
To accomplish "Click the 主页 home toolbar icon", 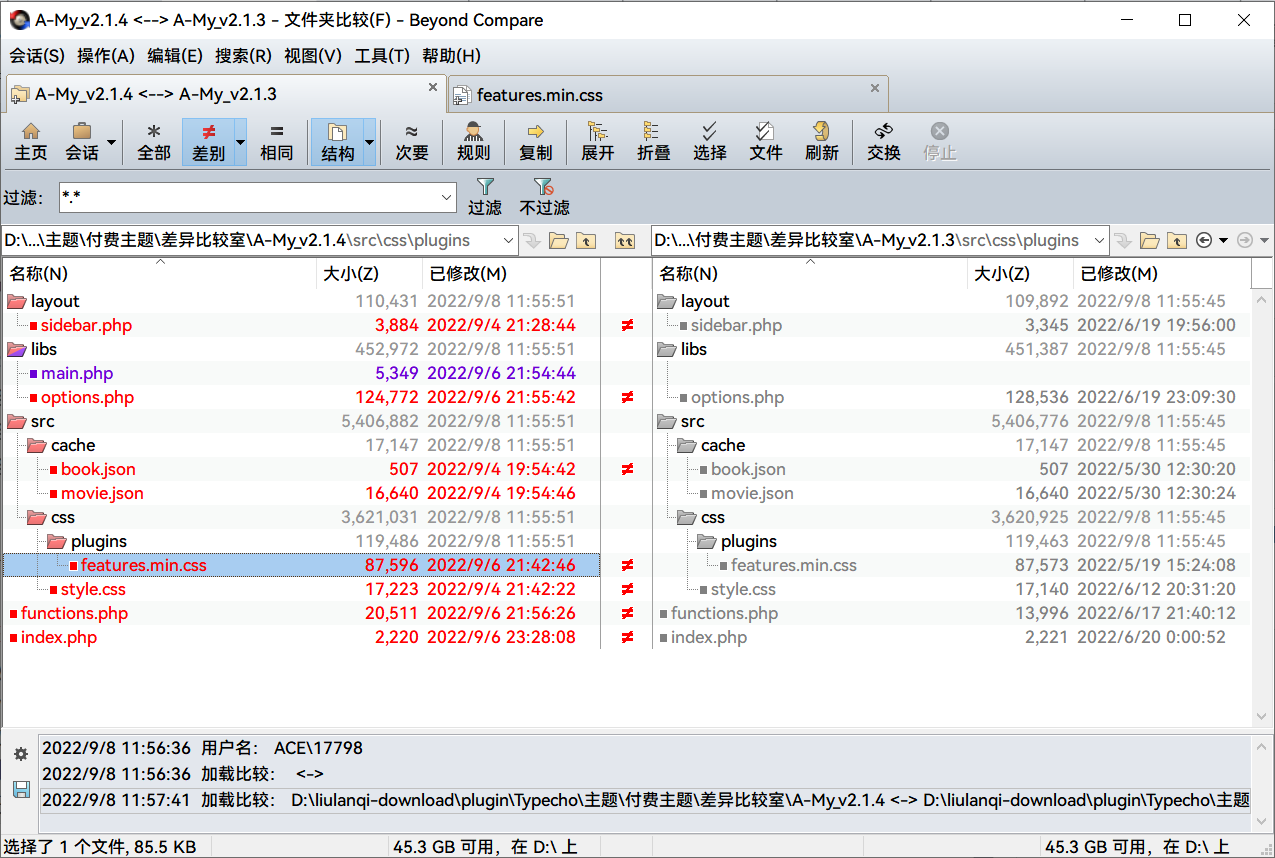I will [x=30, y=141].
